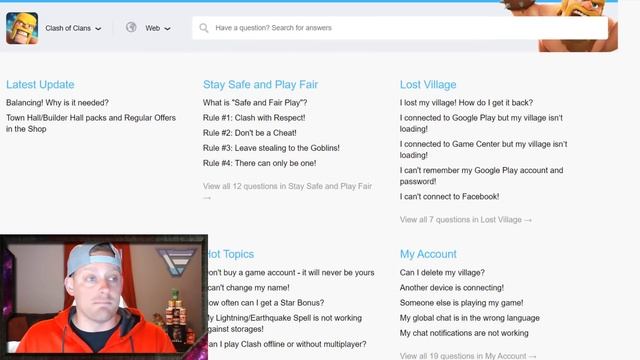The height and width of the screenshot is (360, 640).
Task: Open 'Don't buy a game account' article
Action: 291,273
